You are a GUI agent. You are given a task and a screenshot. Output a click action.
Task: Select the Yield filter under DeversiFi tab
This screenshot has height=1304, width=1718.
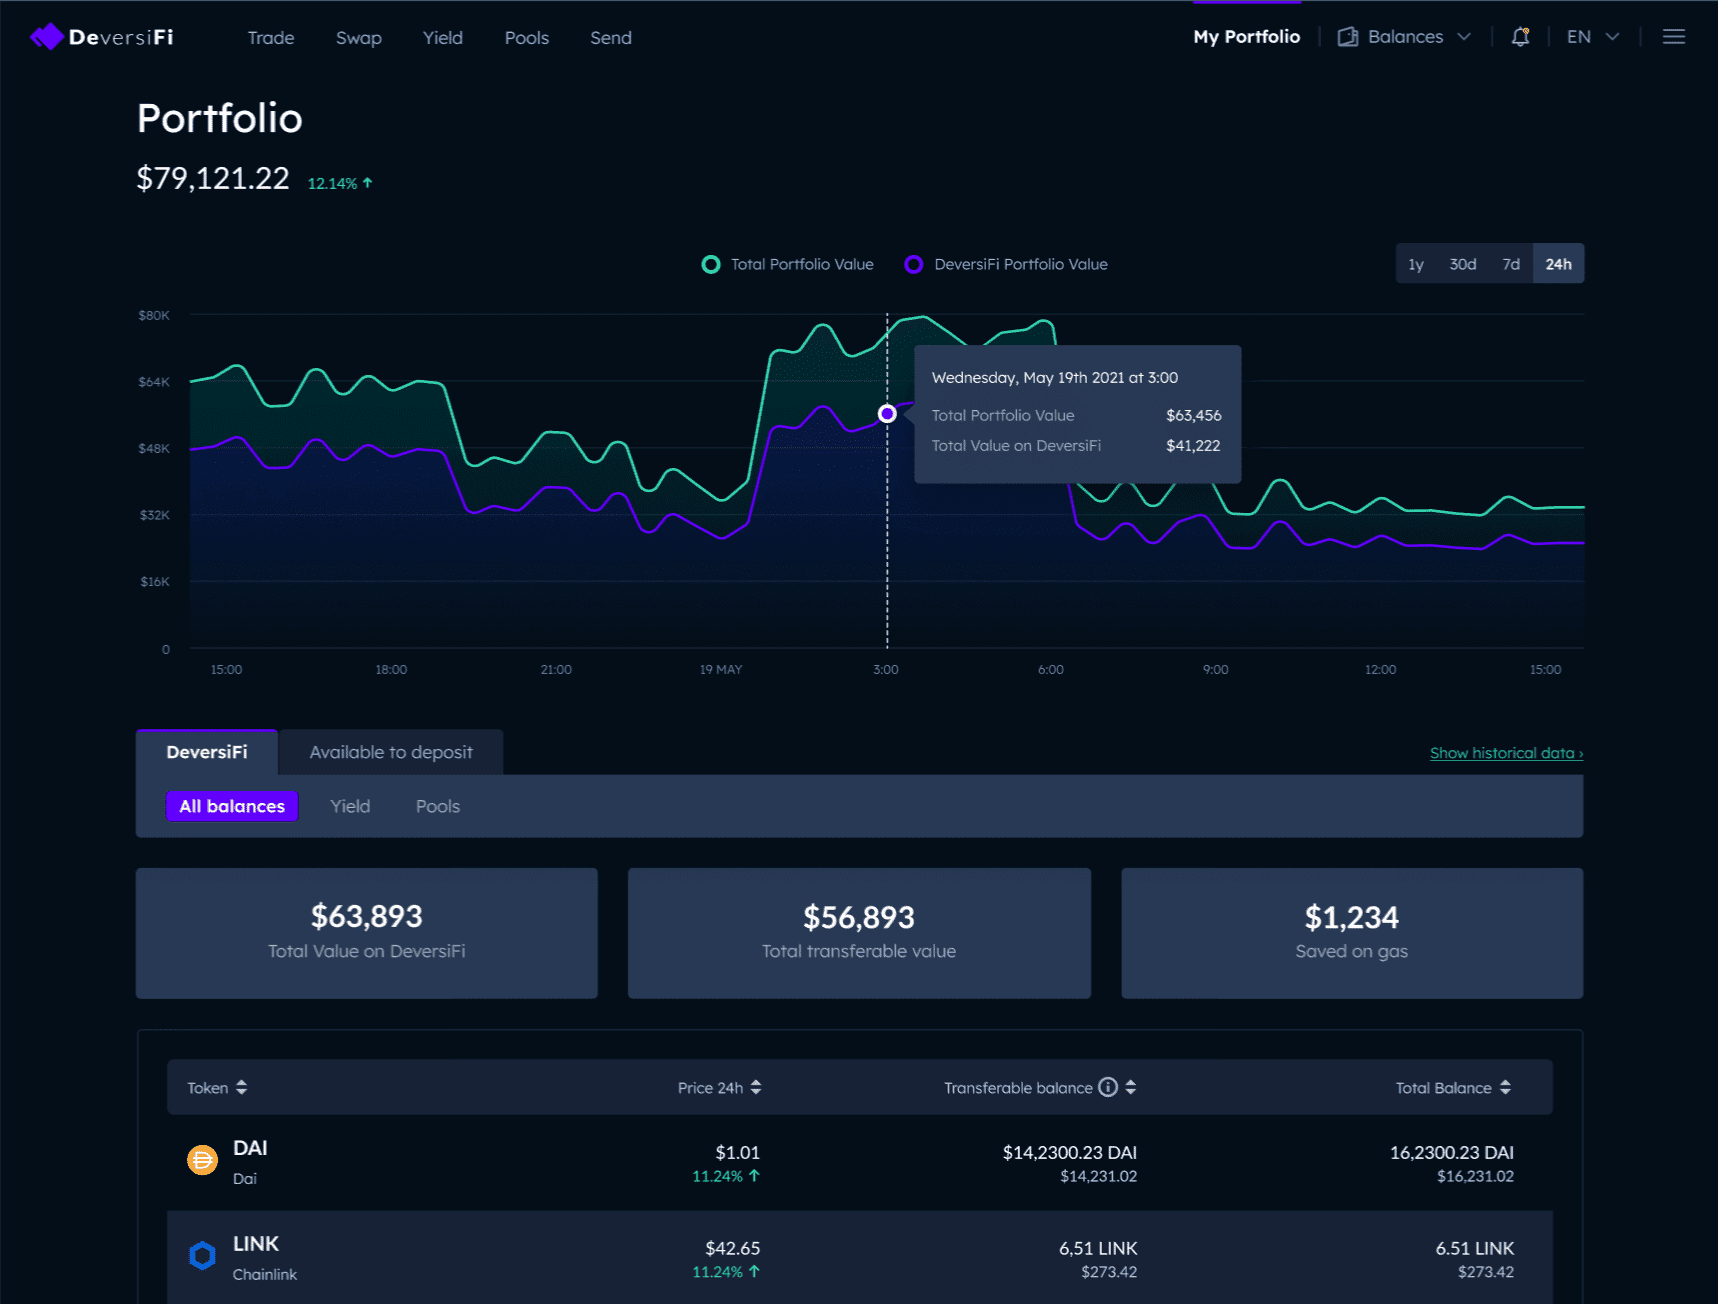pos(350,806)
